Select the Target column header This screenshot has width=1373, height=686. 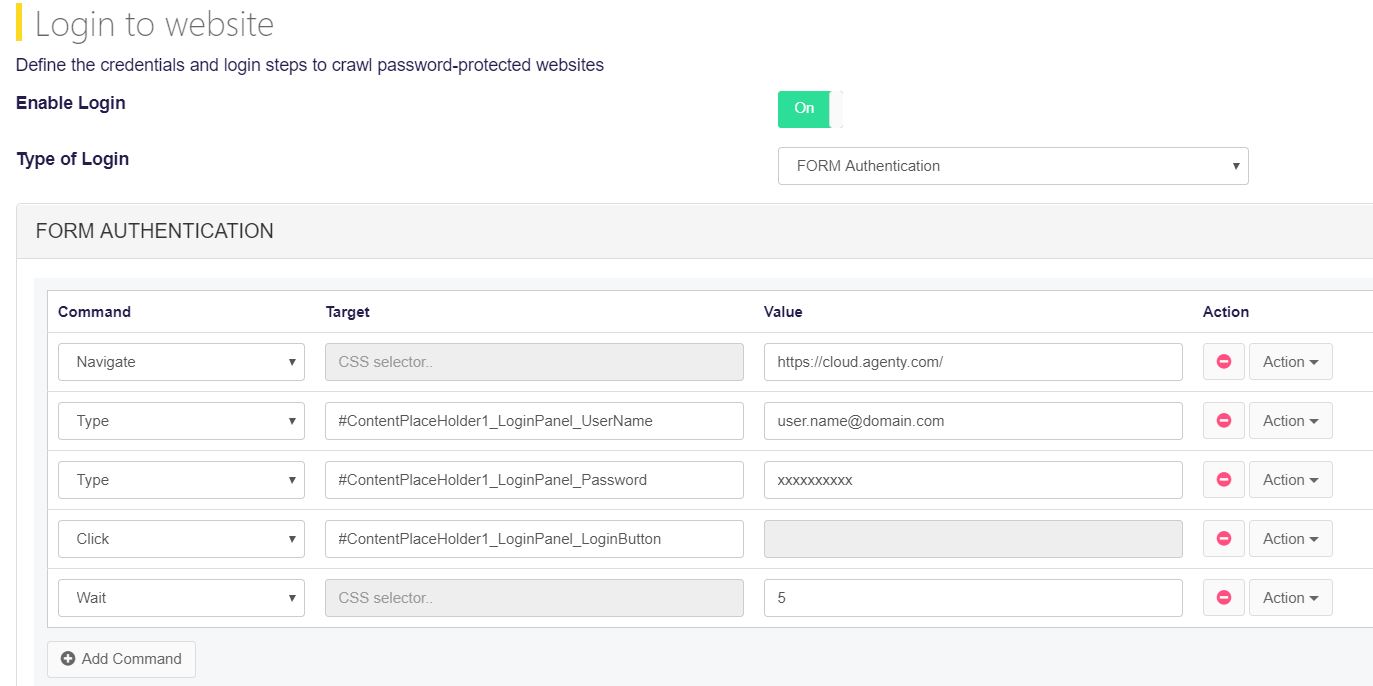348,312
